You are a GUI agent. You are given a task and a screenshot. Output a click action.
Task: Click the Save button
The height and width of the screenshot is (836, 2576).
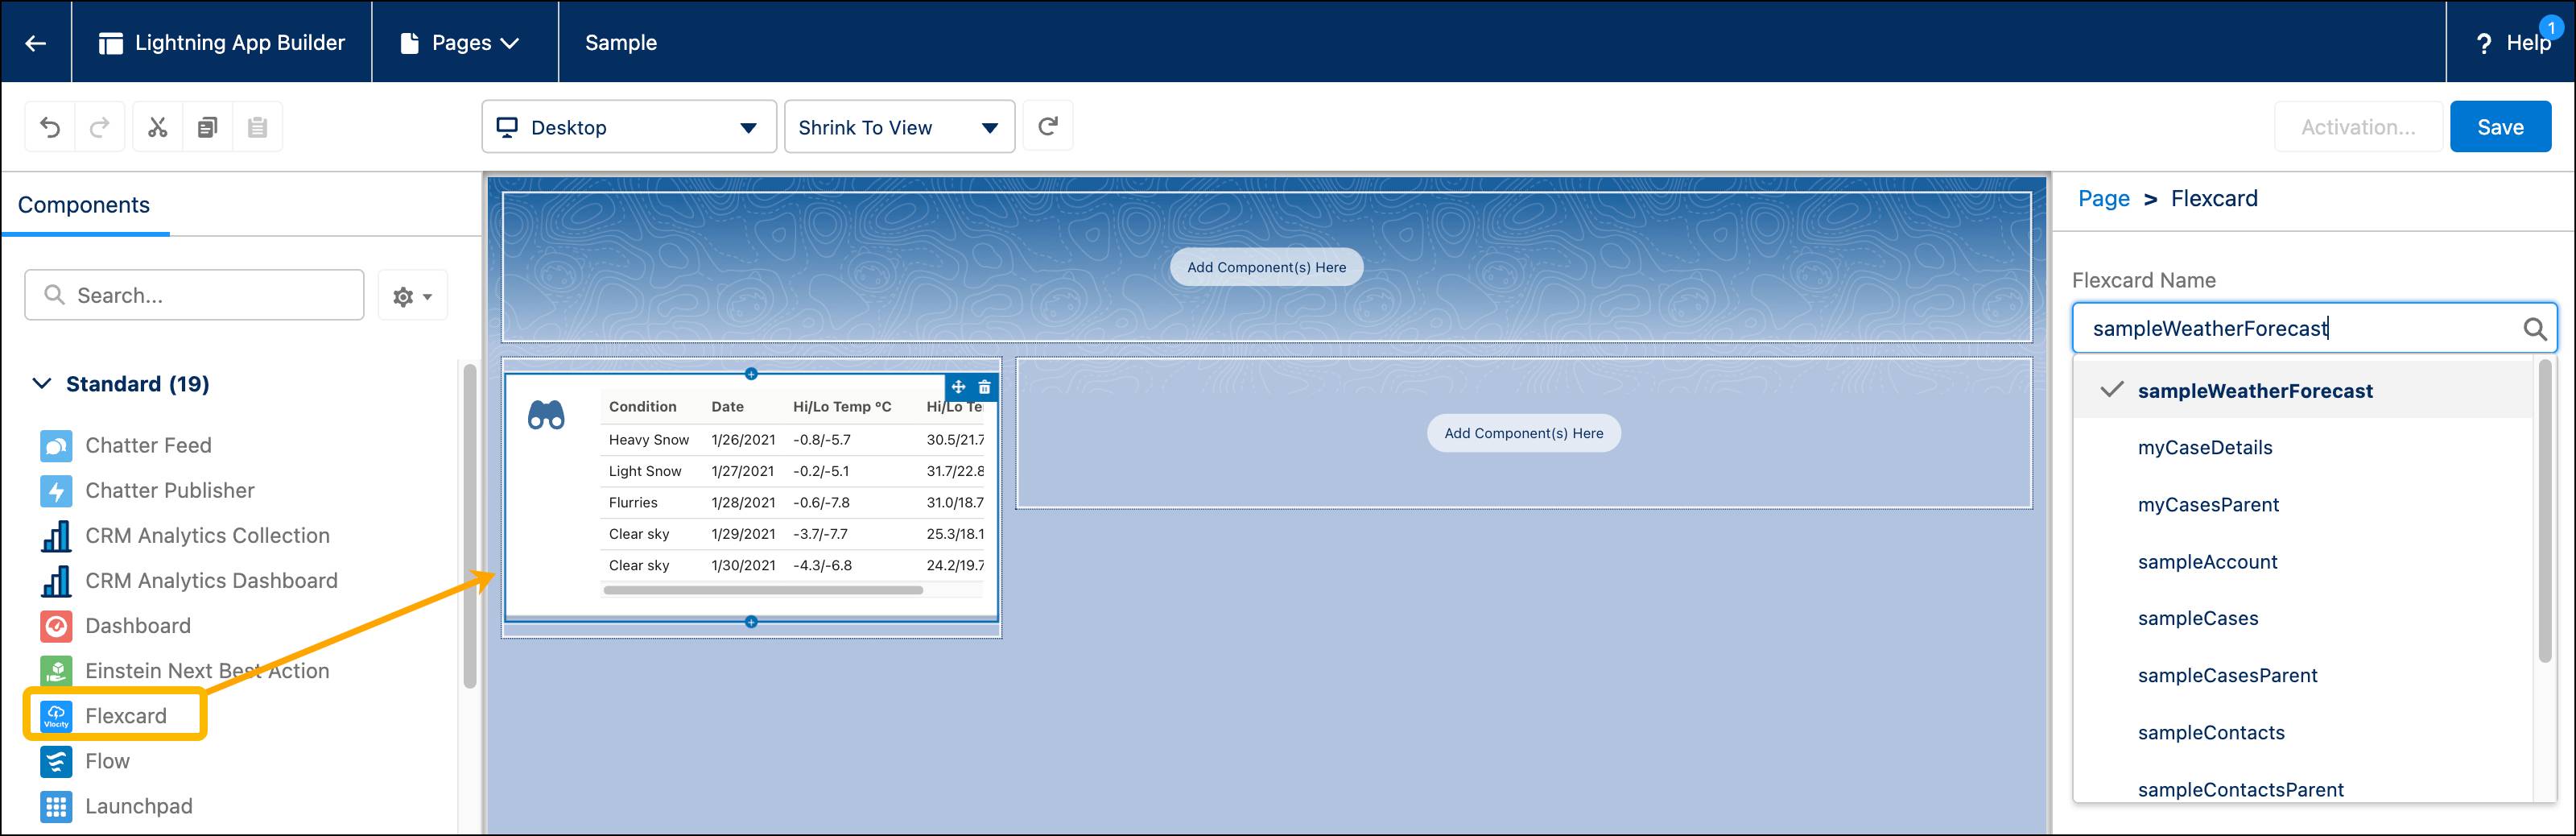tap(2500, 126)
